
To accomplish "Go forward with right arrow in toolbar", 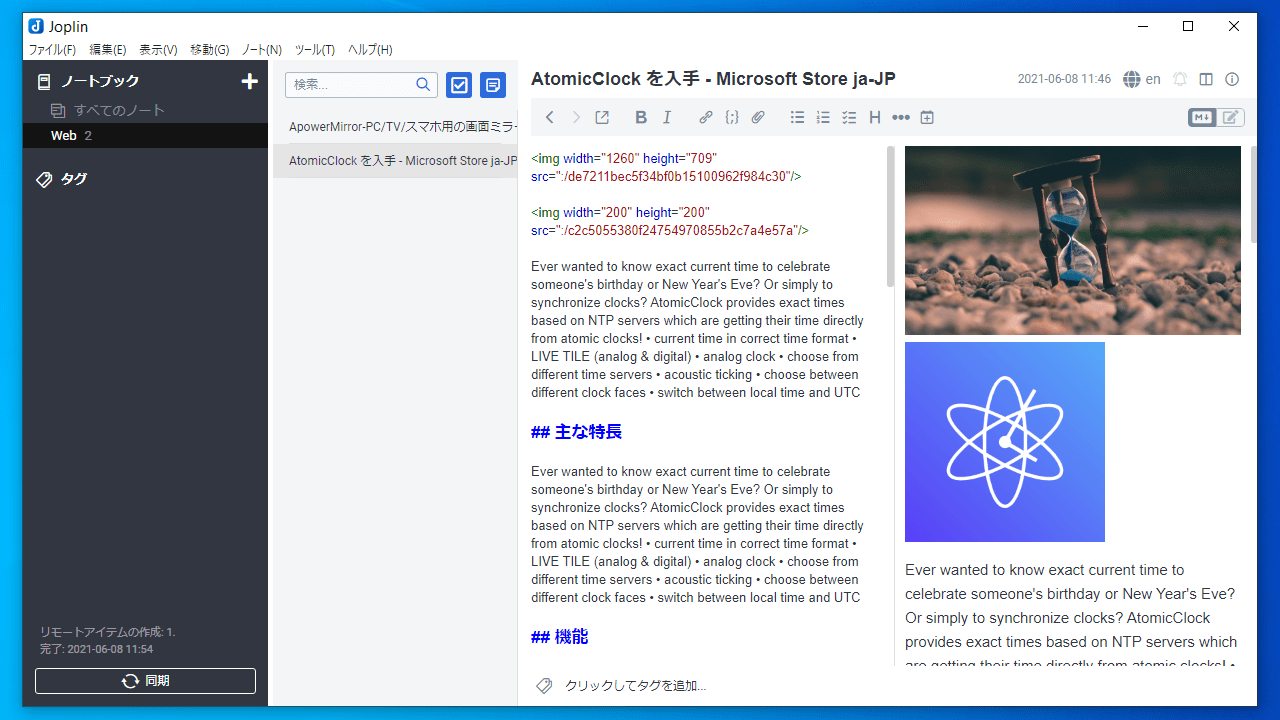I will pos(576,118).
